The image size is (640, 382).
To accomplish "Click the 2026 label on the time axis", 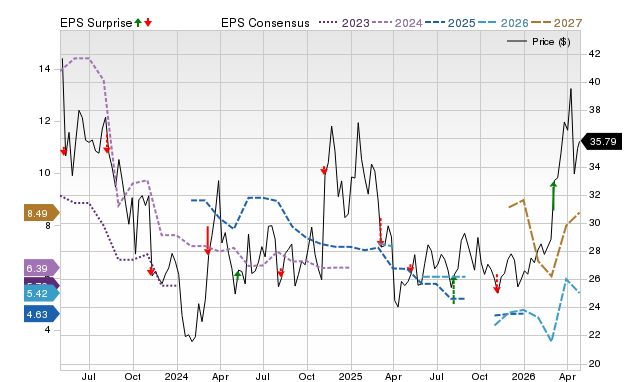I will [524, 376].
